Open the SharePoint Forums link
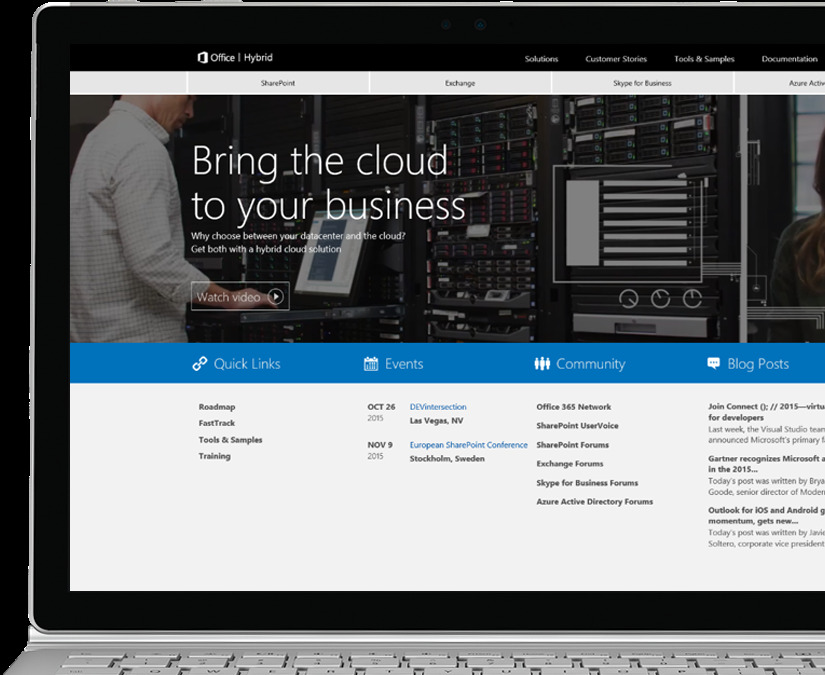825x675 pixels. (572, 445)
